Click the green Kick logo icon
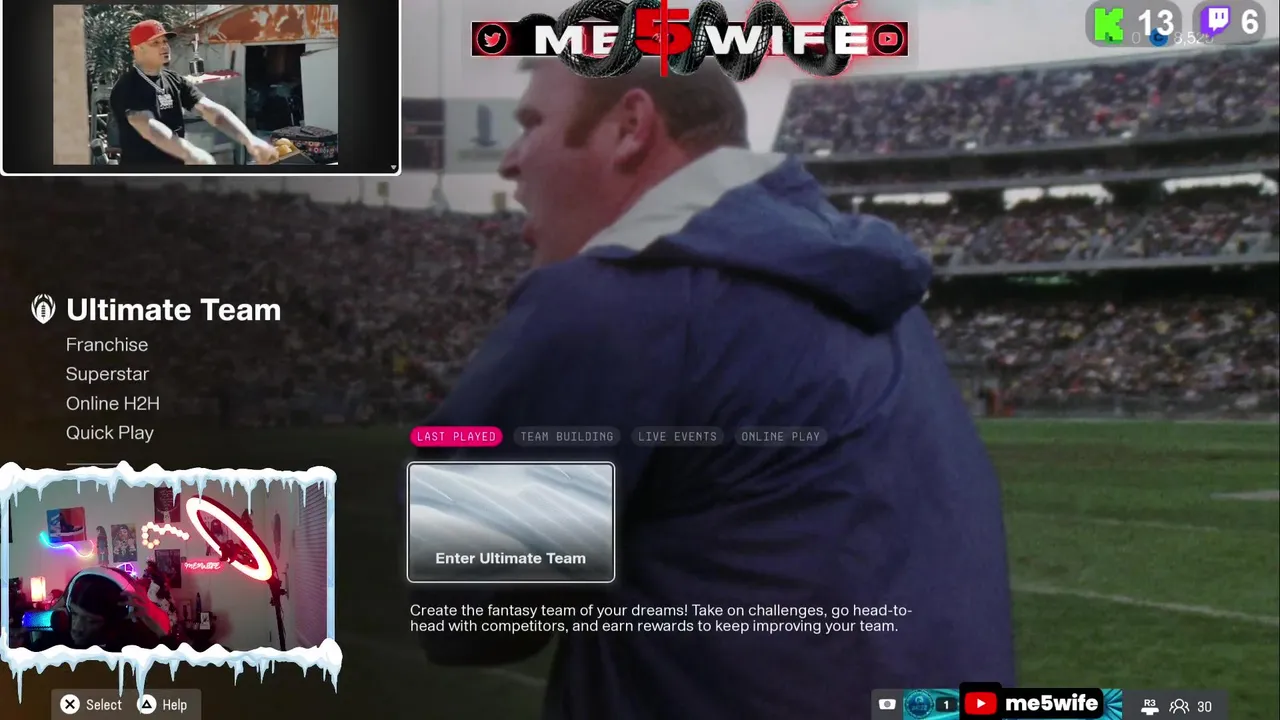The height and width of the screenshot is (720, 1280). pos(1109,24)
